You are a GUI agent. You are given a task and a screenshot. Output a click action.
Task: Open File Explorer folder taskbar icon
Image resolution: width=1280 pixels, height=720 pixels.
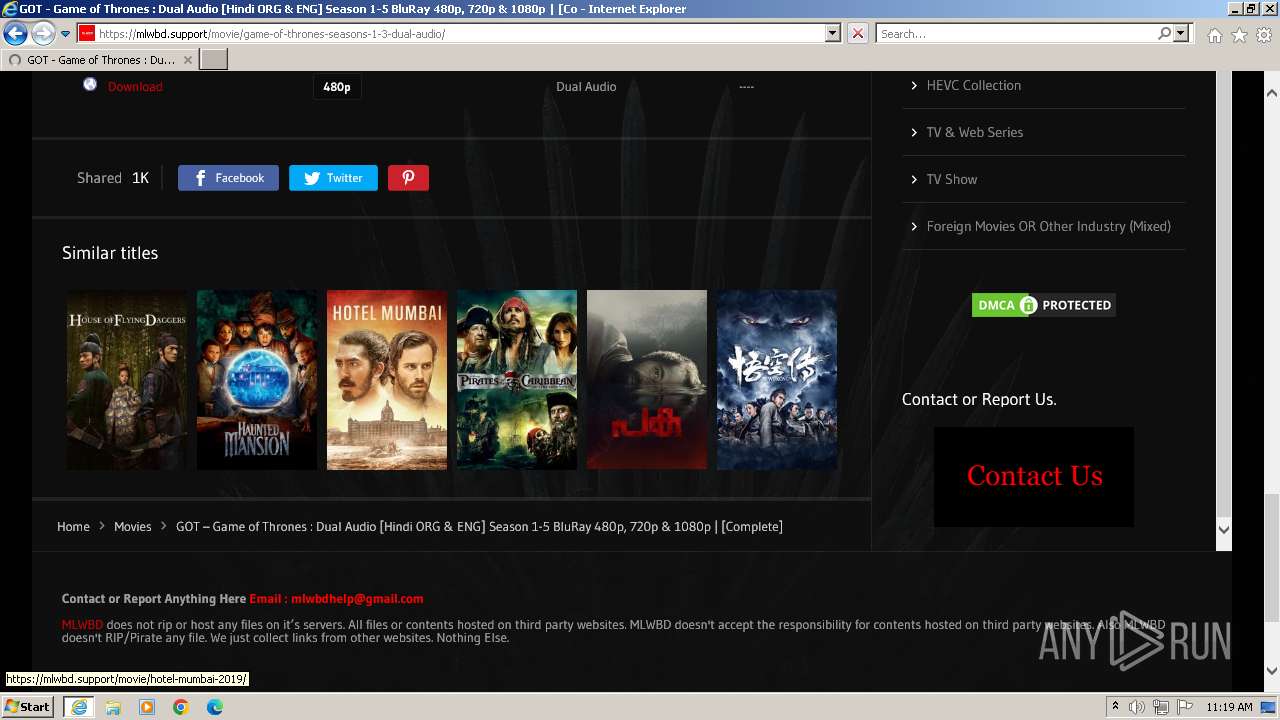tap(113, 707)
